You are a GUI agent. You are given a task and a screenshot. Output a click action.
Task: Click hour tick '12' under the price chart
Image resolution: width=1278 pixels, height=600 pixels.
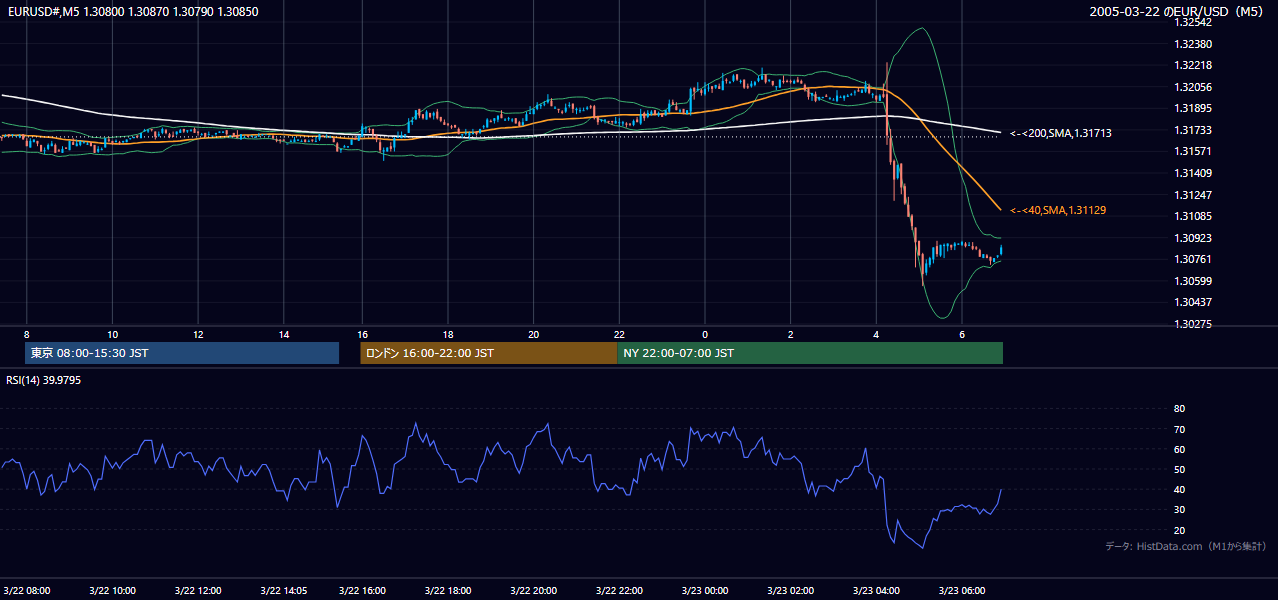coord(198,334)
